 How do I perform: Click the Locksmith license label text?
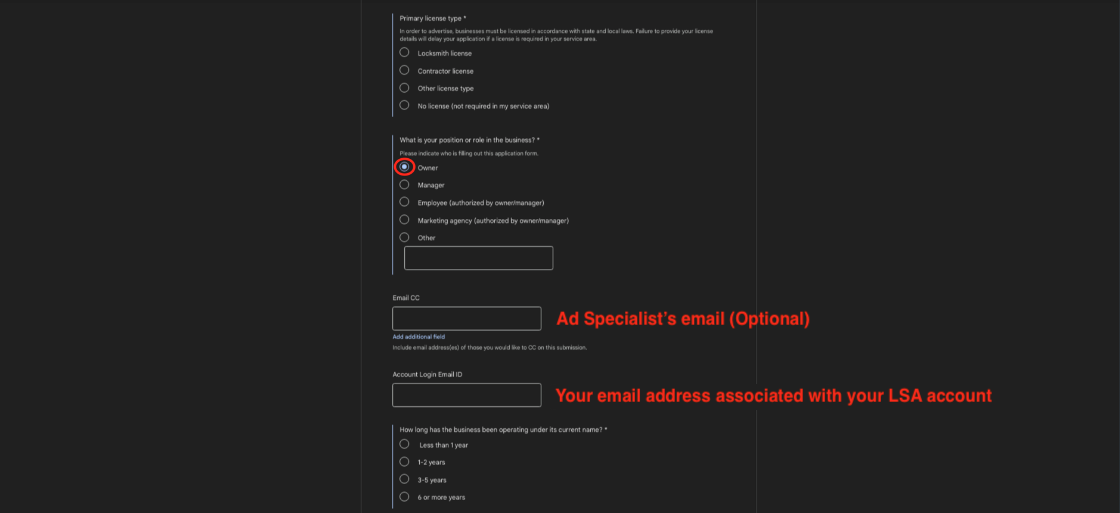pyautogui.click(x=444, y=54)
